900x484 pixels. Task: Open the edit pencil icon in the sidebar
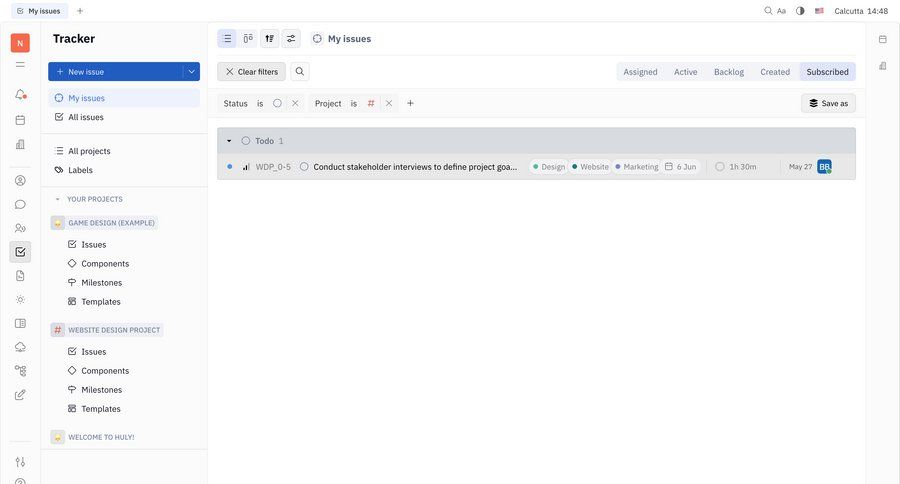(x=20, y=395)
